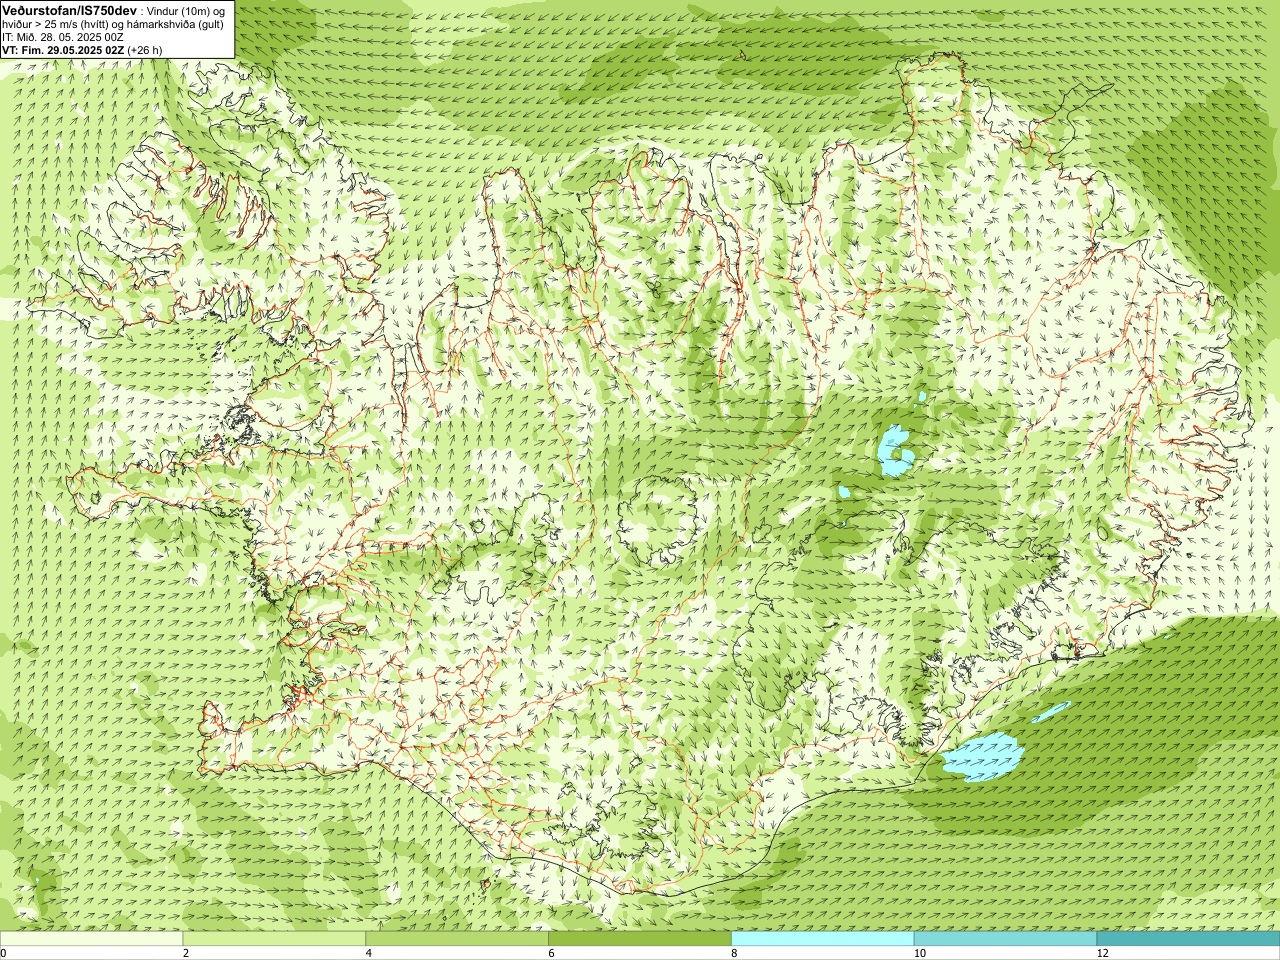Click the colorbar label '4'
This screenshot has height=960, width=1280.
(x=369, y=953)
